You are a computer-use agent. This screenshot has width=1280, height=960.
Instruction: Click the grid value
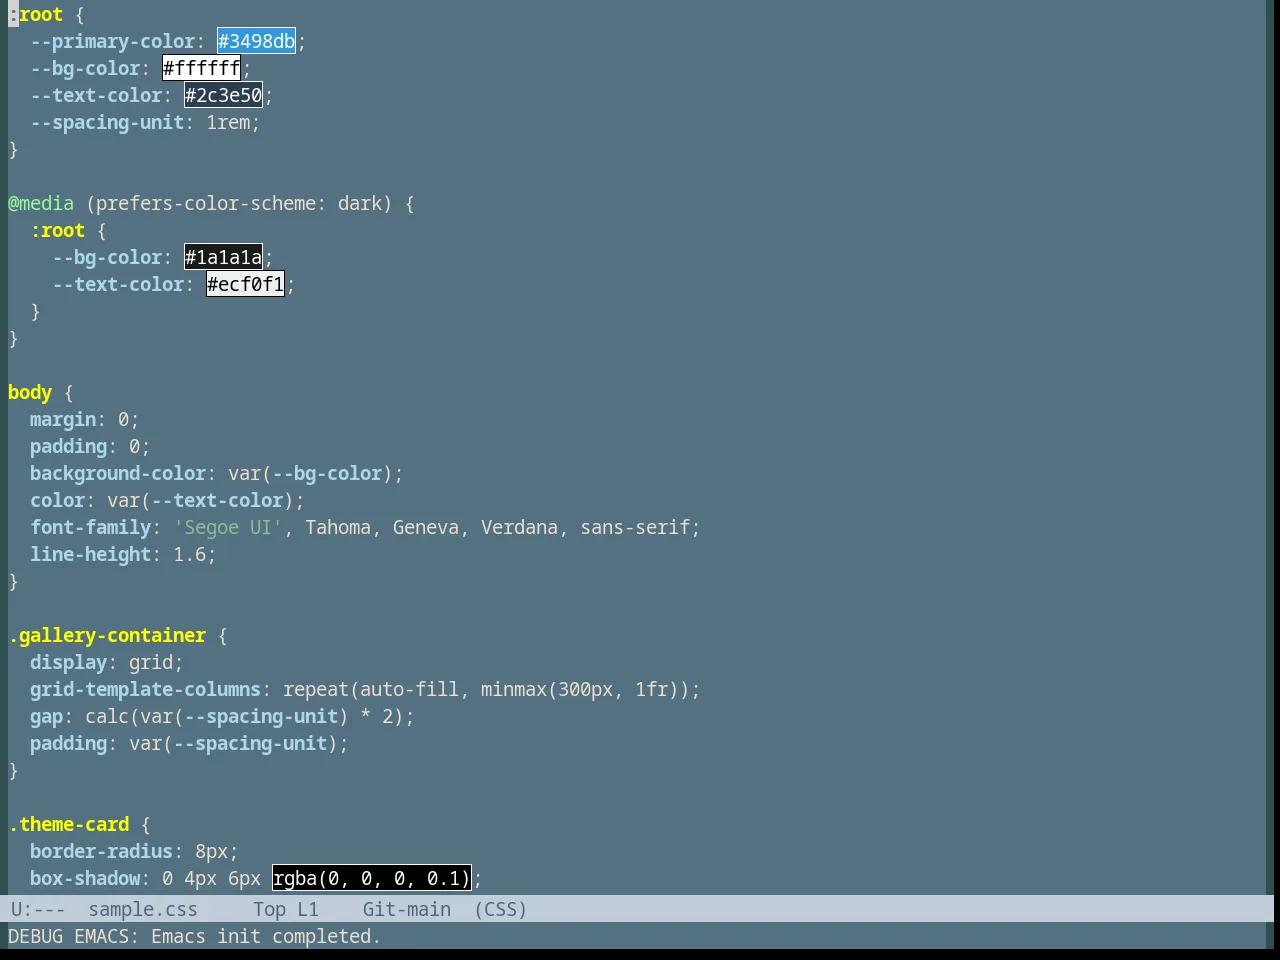[x=151, y=662]
